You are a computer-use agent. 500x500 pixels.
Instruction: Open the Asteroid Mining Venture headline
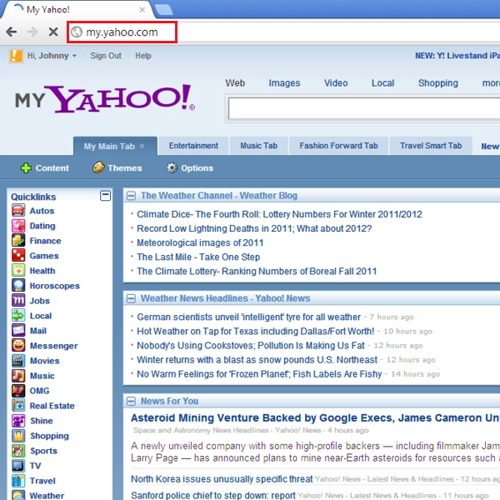pyautogui.click(x=315, y=418)
